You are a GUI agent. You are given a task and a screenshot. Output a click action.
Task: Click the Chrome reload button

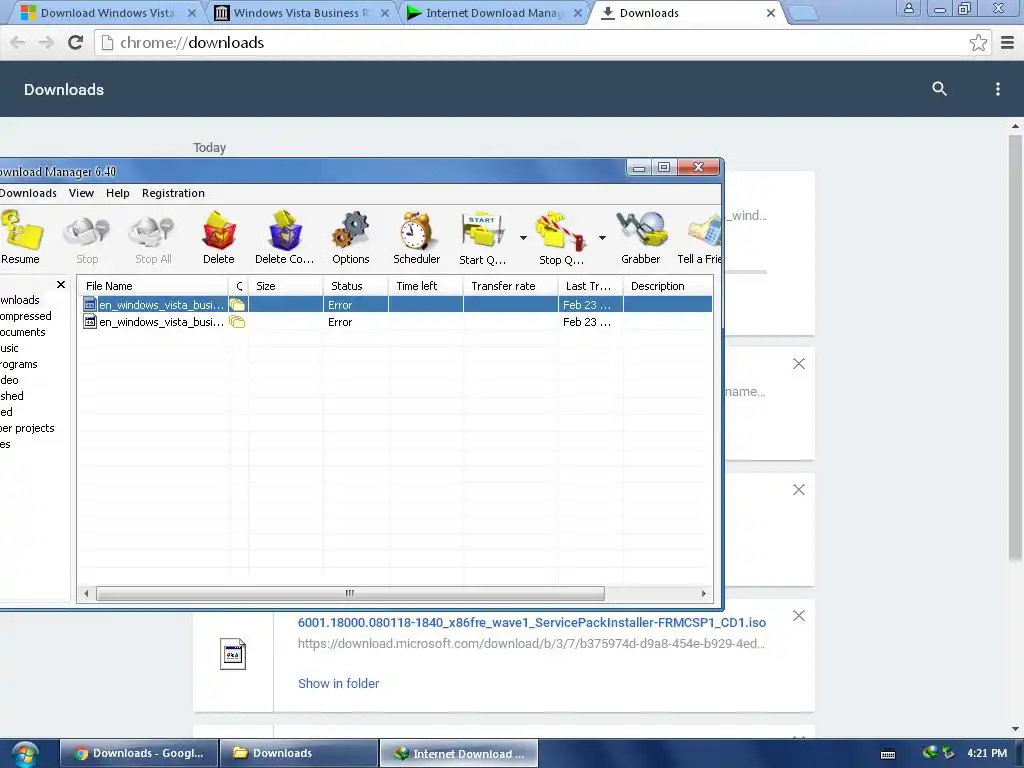pyautogui.click(x=76, y=42)
